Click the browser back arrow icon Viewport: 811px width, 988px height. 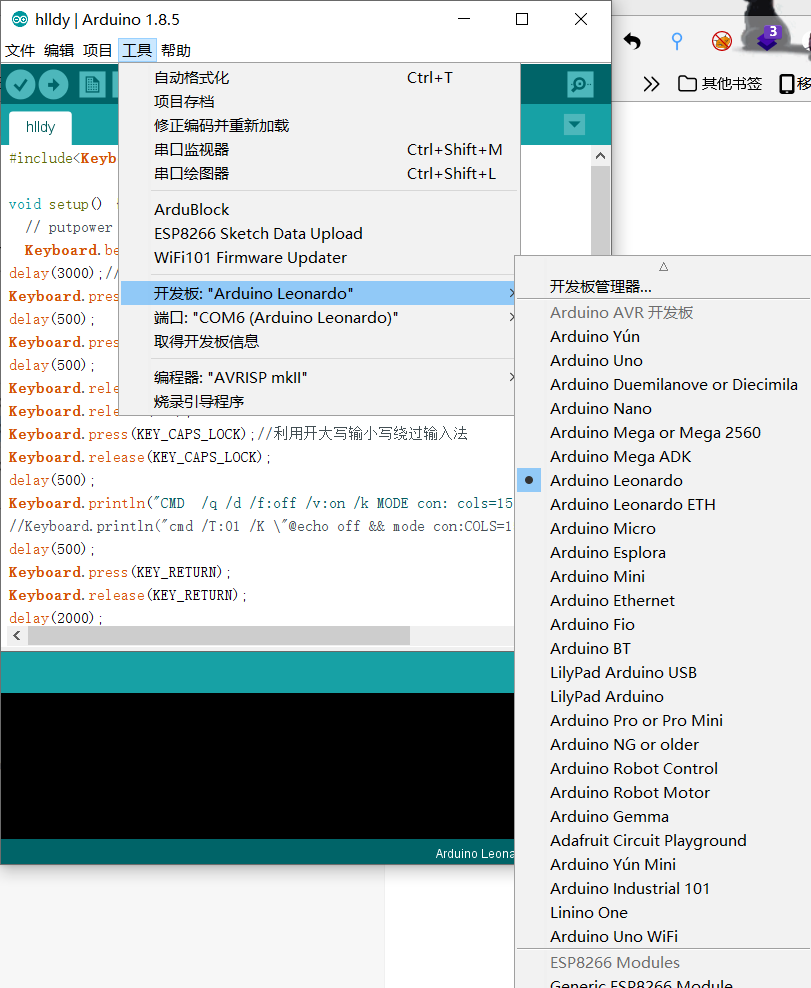633,42
